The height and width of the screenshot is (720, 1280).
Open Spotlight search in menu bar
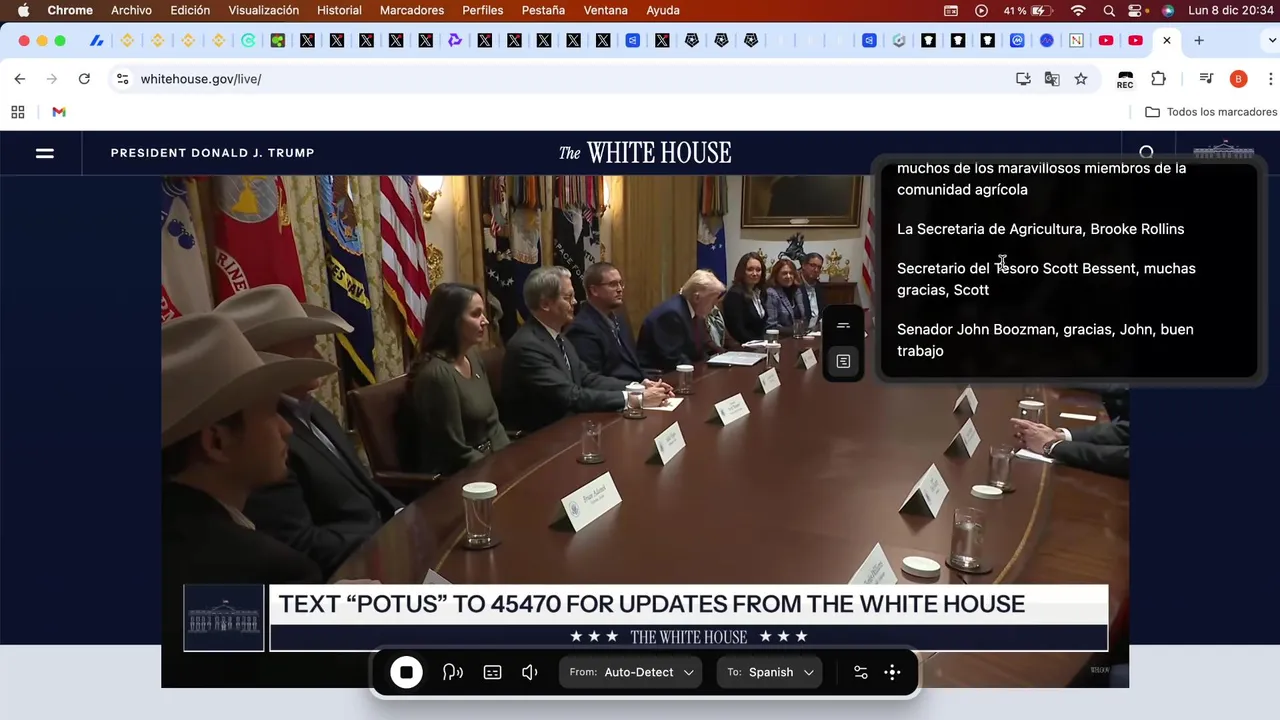[1109, 10]
